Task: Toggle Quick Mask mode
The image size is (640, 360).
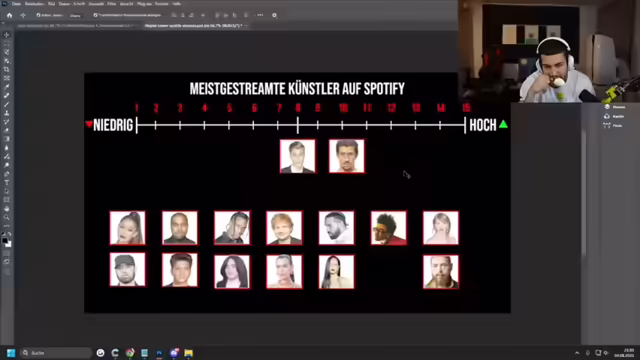Action: click(x=7, y=253)
